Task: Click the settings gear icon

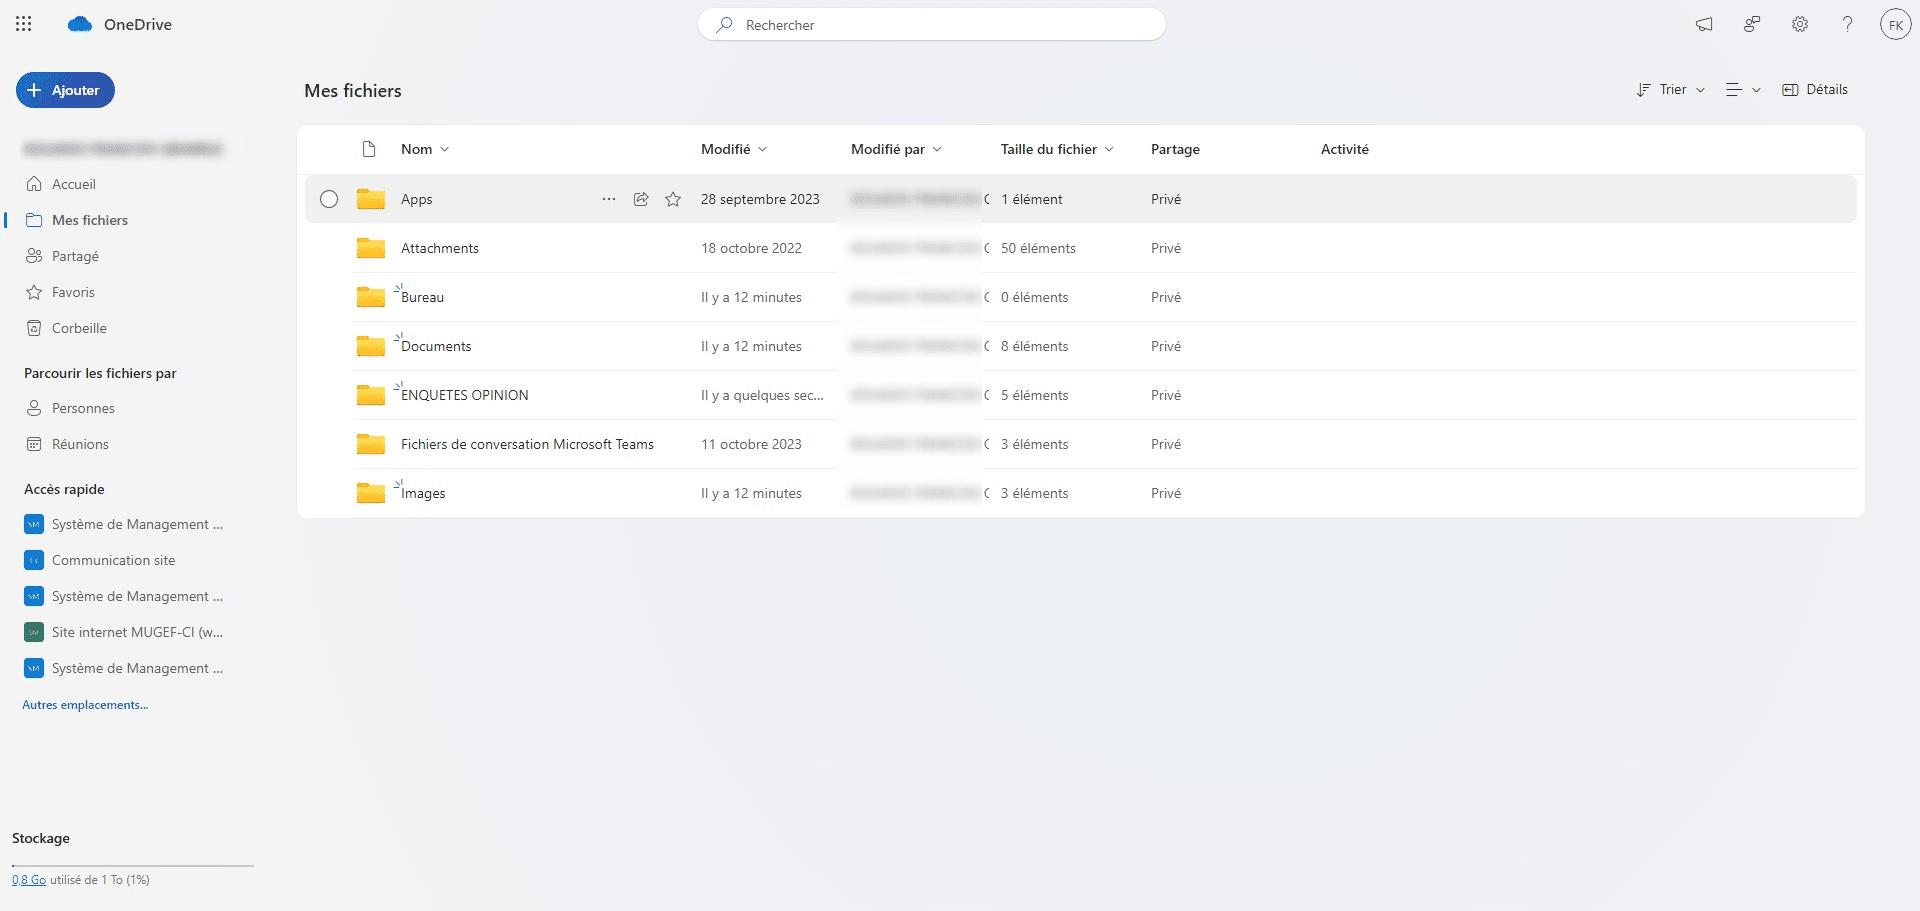Action: tap(1800, 24)
